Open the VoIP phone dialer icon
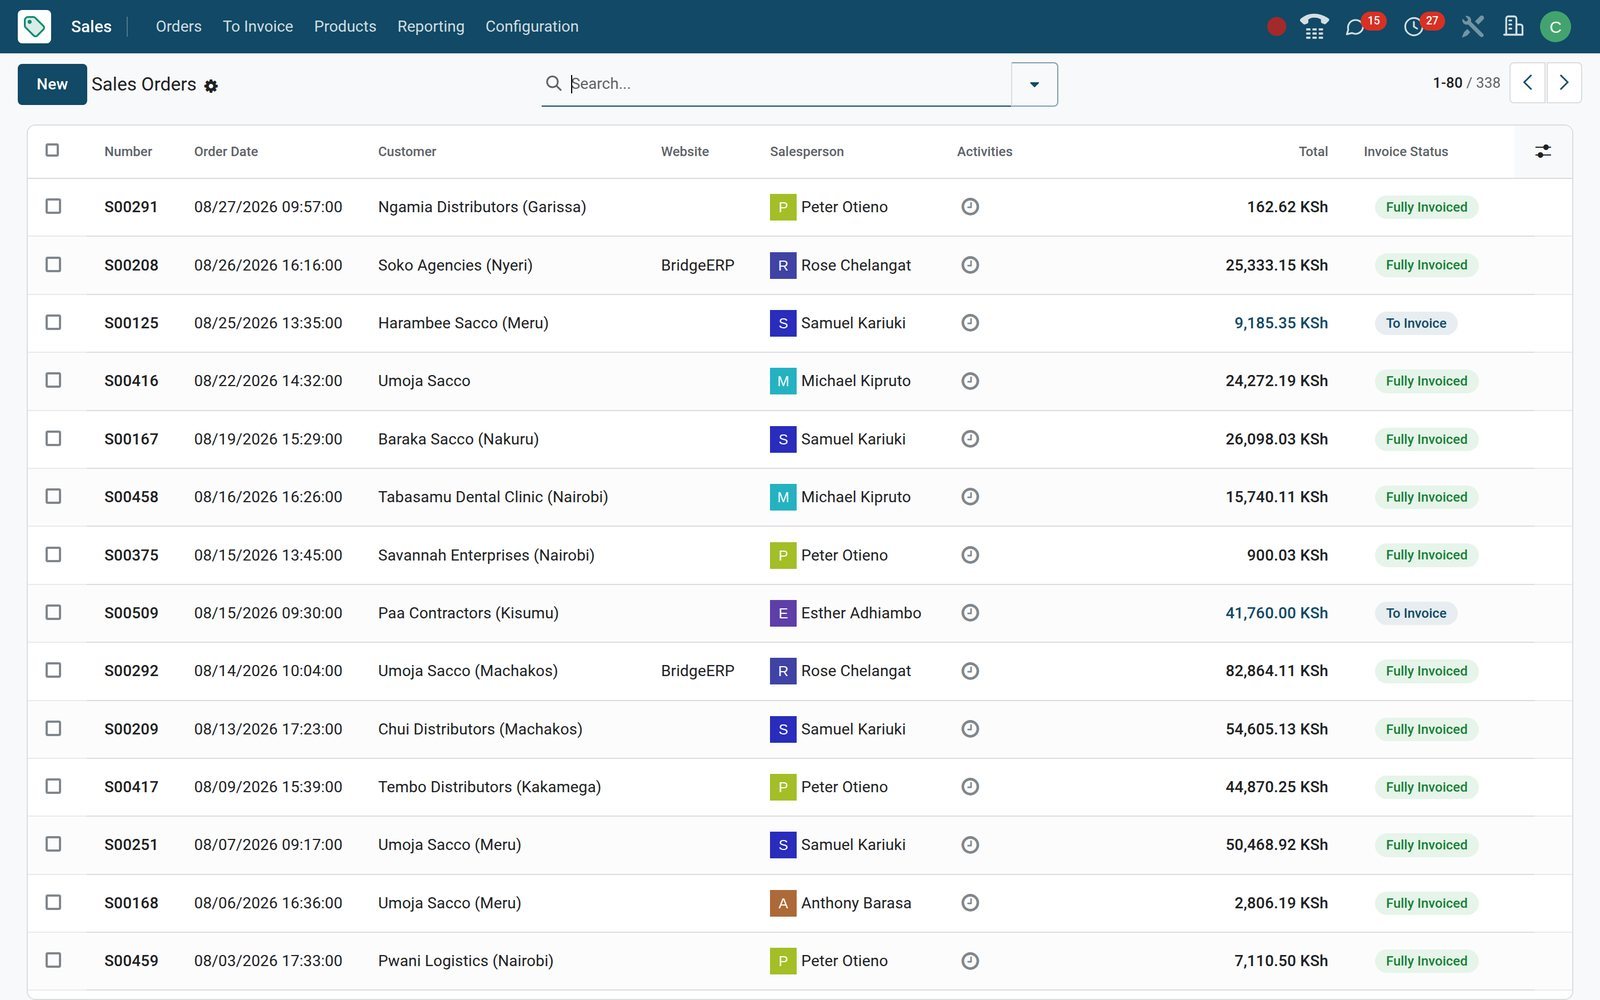This screenshot has height=1000, width=1600. (1314, 27)
